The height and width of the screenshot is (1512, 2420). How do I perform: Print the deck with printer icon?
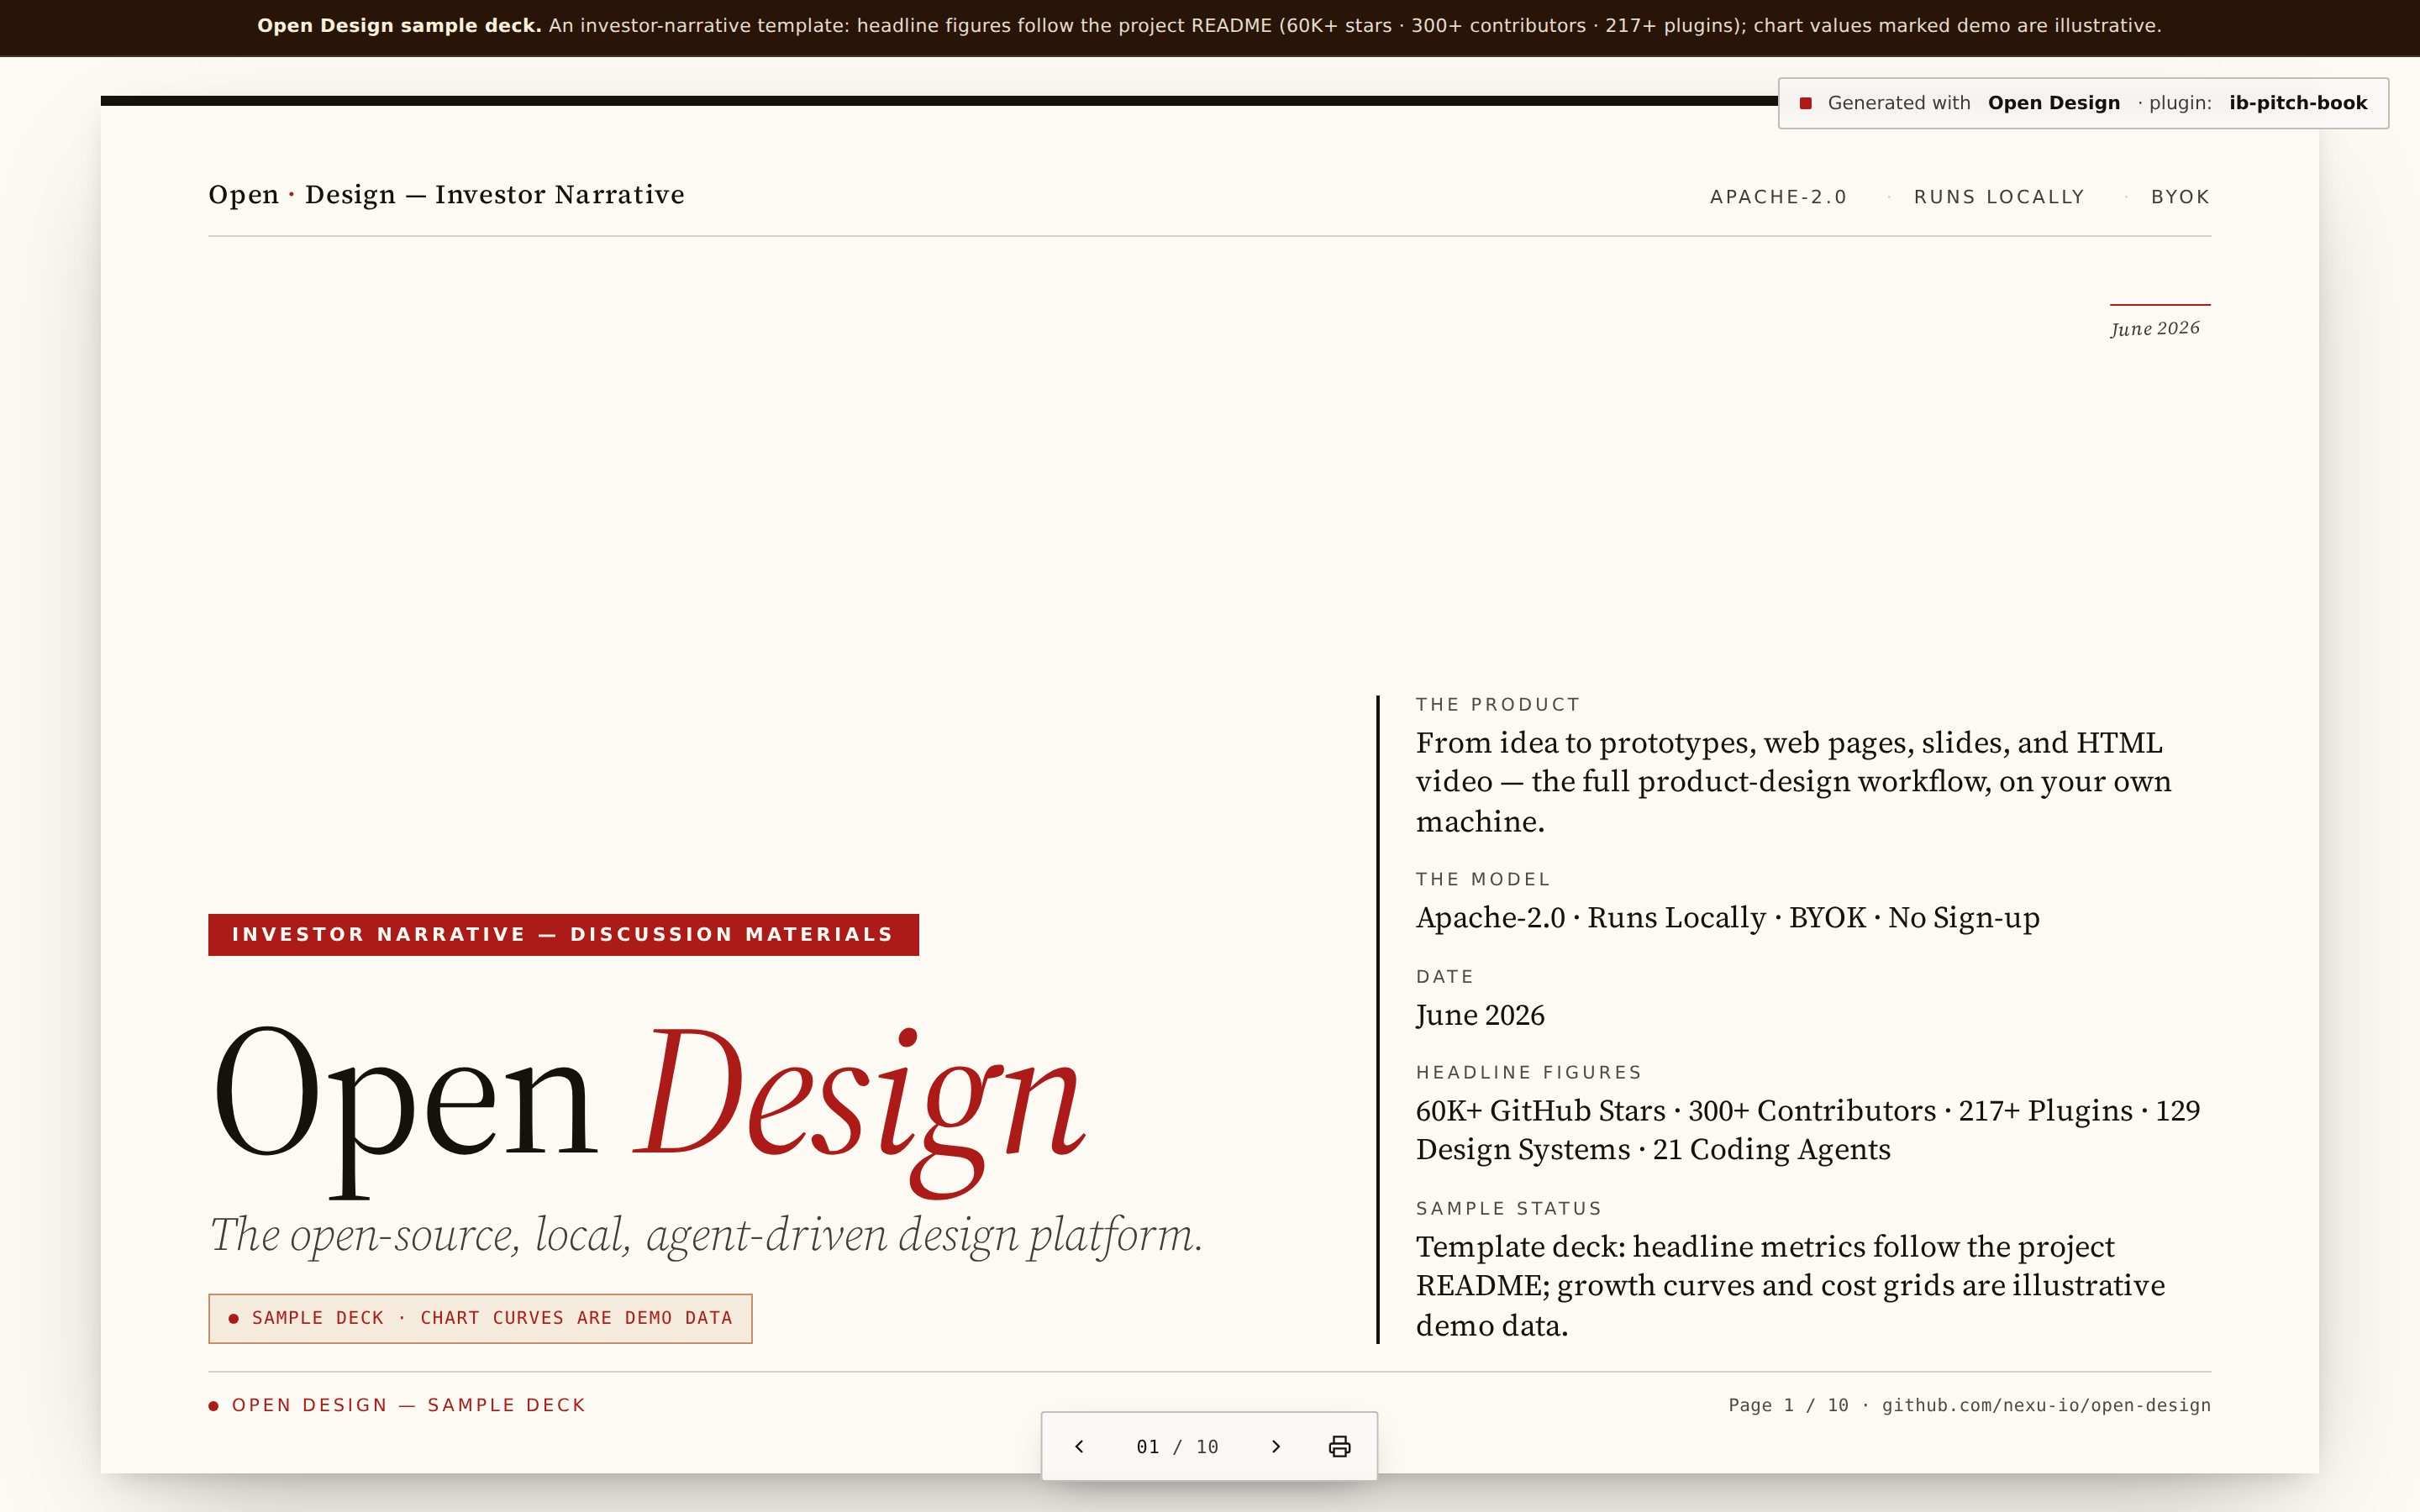pyautogui.click(x=1339, y=1446)
